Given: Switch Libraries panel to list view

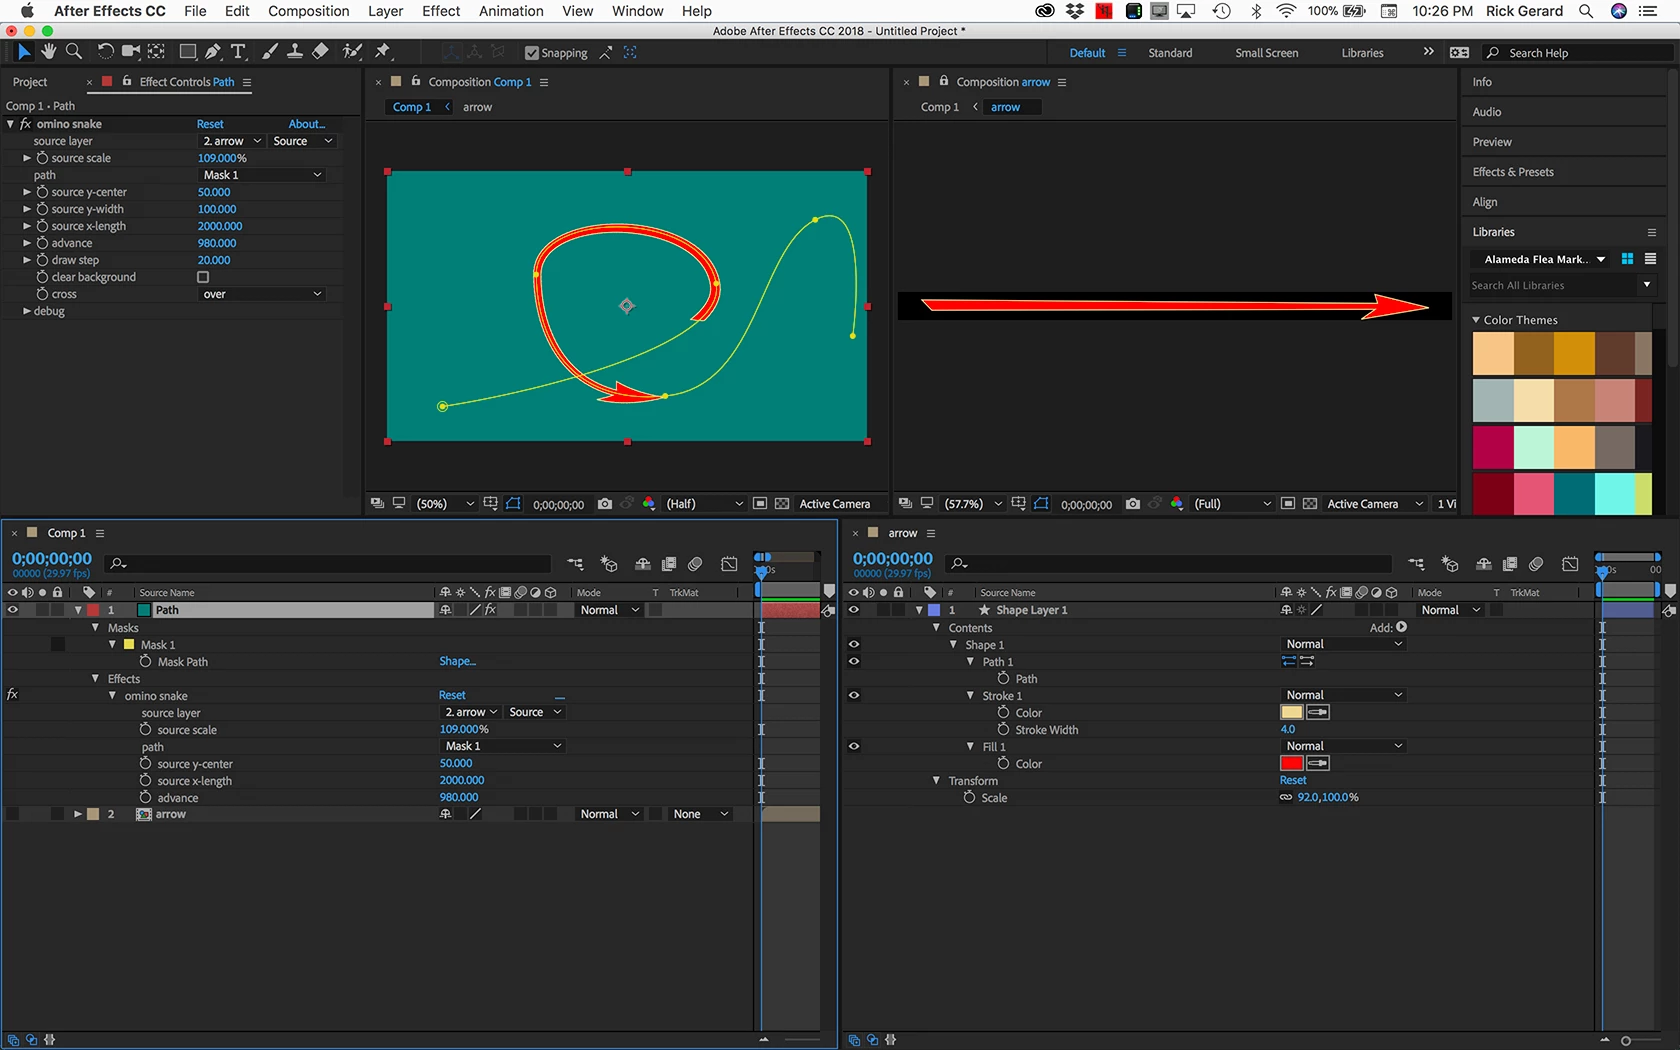Looking at the screenshot, I should tap(1650, 259).
